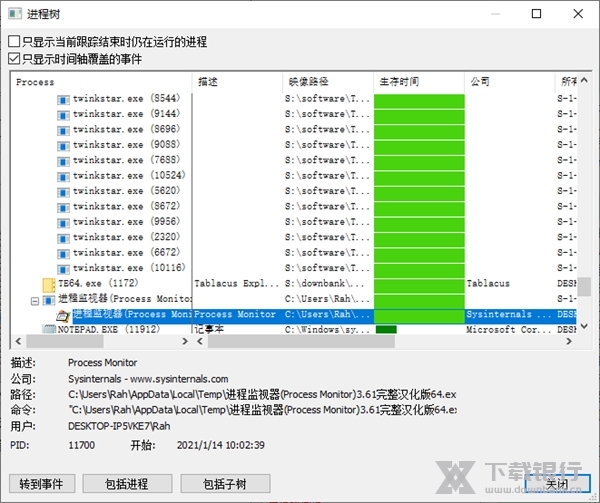Click right arrow of Process pane scrollbar
The width and height of the screenshot is (600, 503).
tap(185, 341)
